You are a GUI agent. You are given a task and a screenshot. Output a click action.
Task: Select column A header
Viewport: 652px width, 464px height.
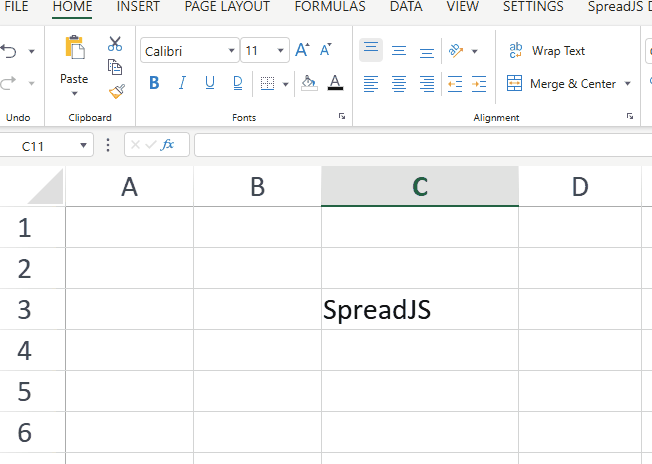(x=129, y=186)
